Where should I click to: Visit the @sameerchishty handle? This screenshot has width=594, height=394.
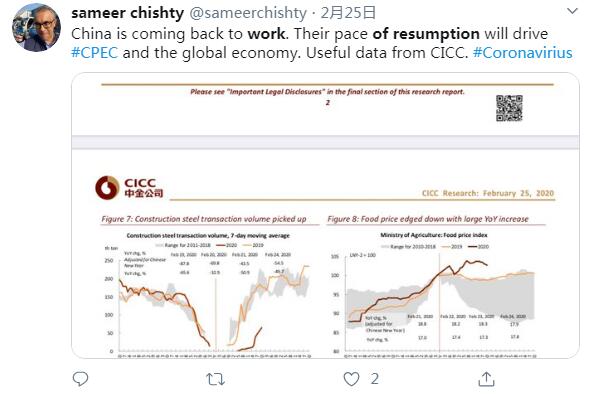tap(248, 13)
